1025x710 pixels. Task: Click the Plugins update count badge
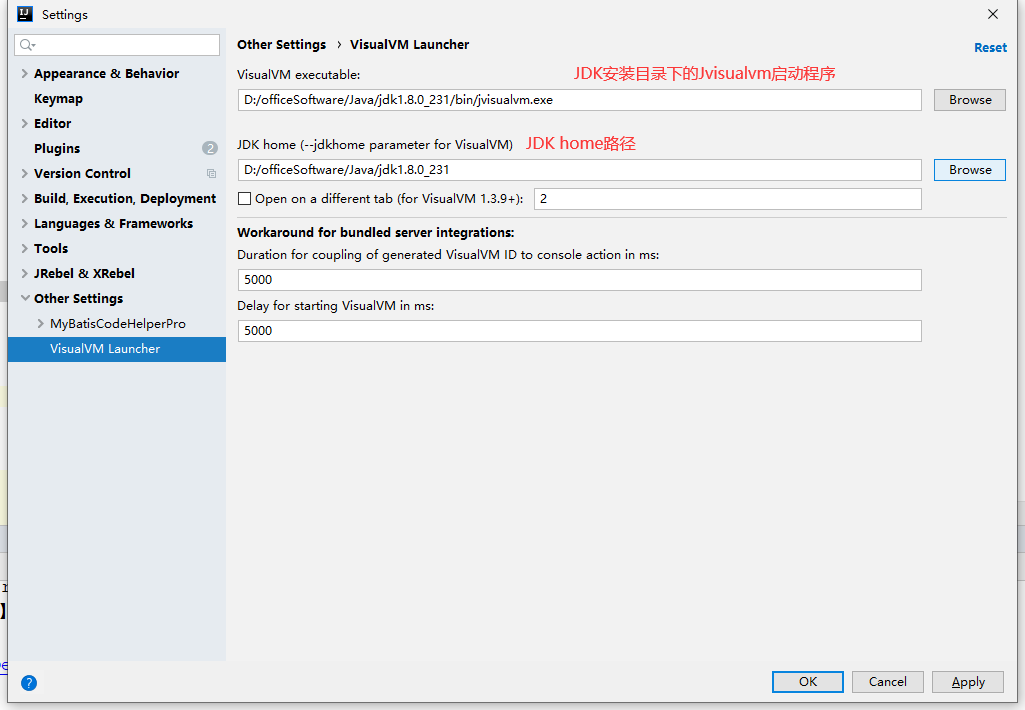(210, 148)
